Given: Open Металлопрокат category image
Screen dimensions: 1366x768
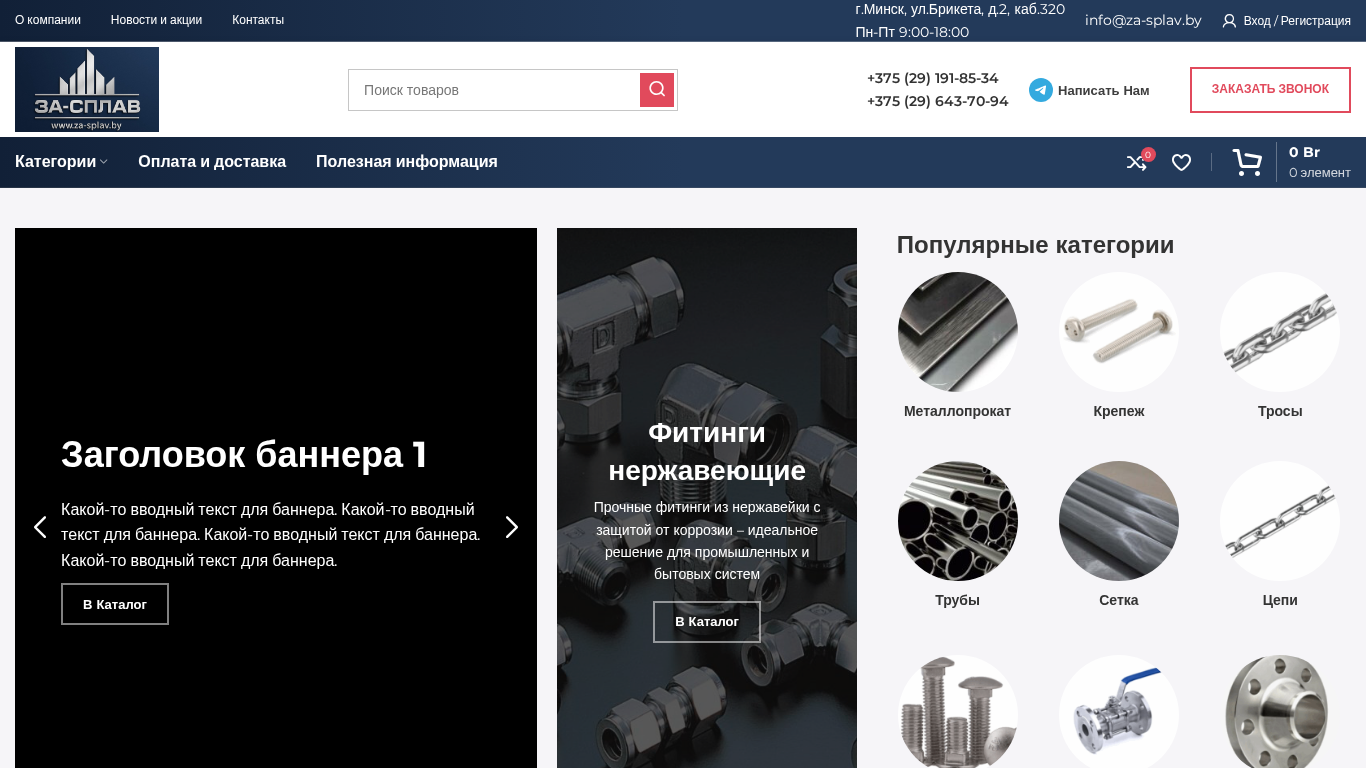Looking at the screenshot, I should tap(958, 332).
